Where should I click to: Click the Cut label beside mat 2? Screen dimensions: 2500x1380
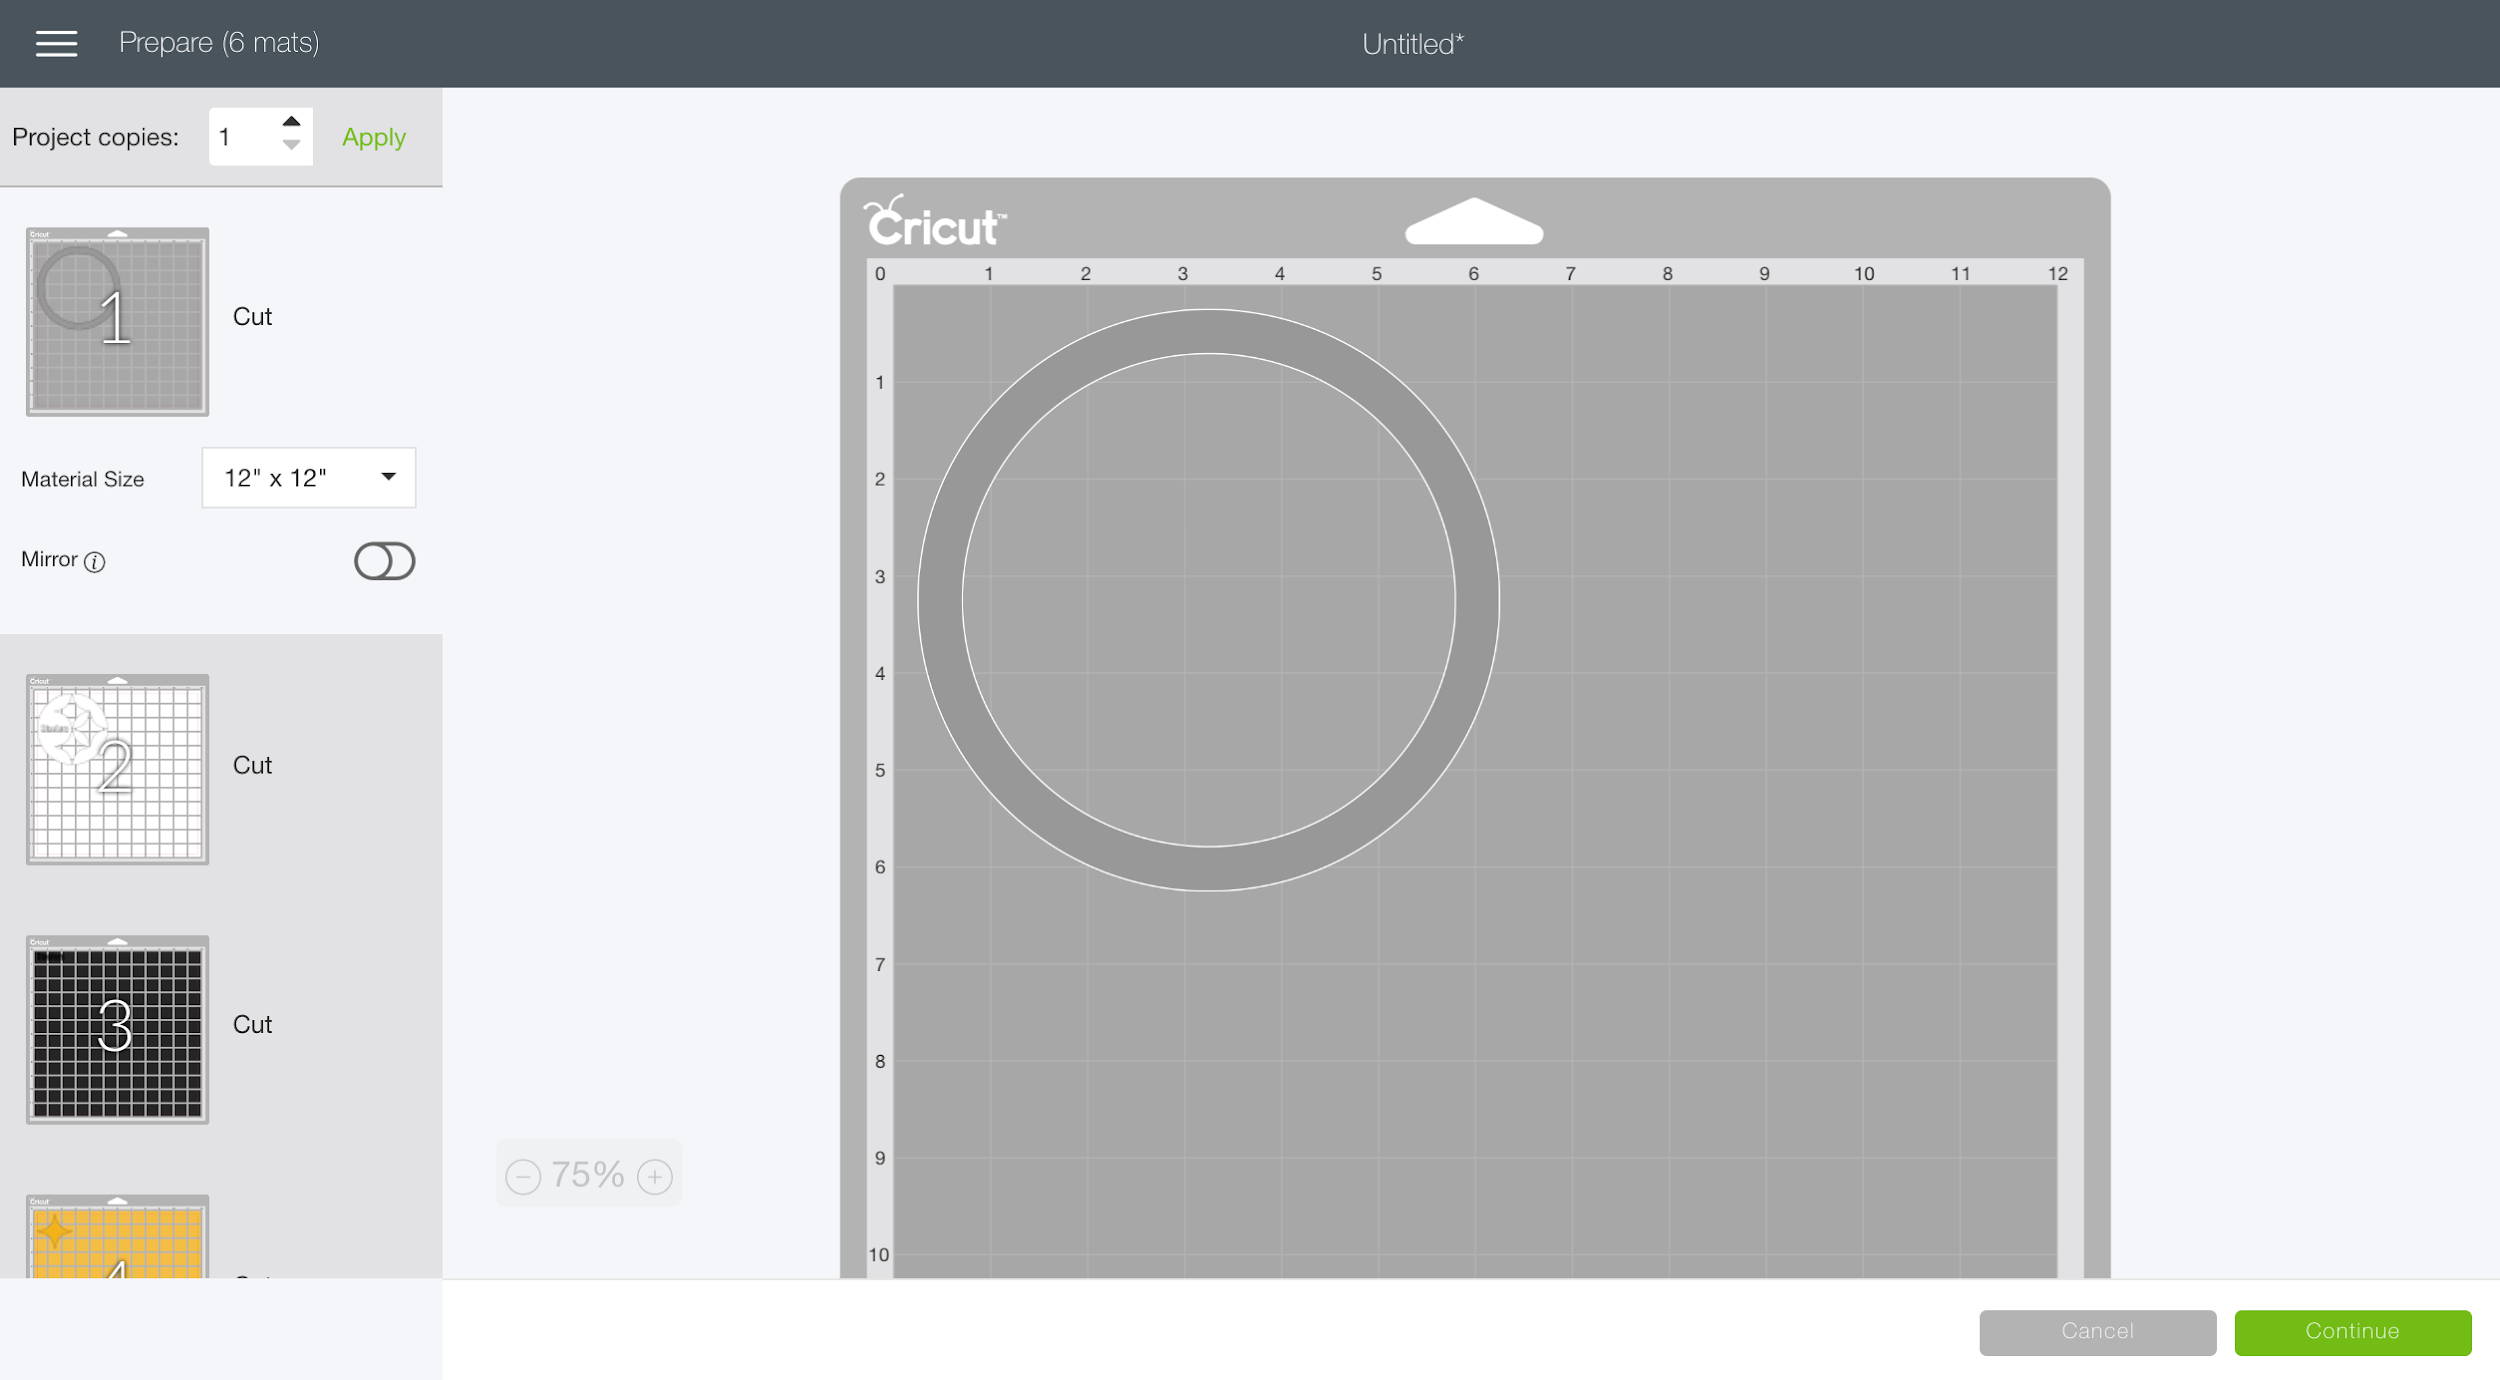click(x=252, y=765)
